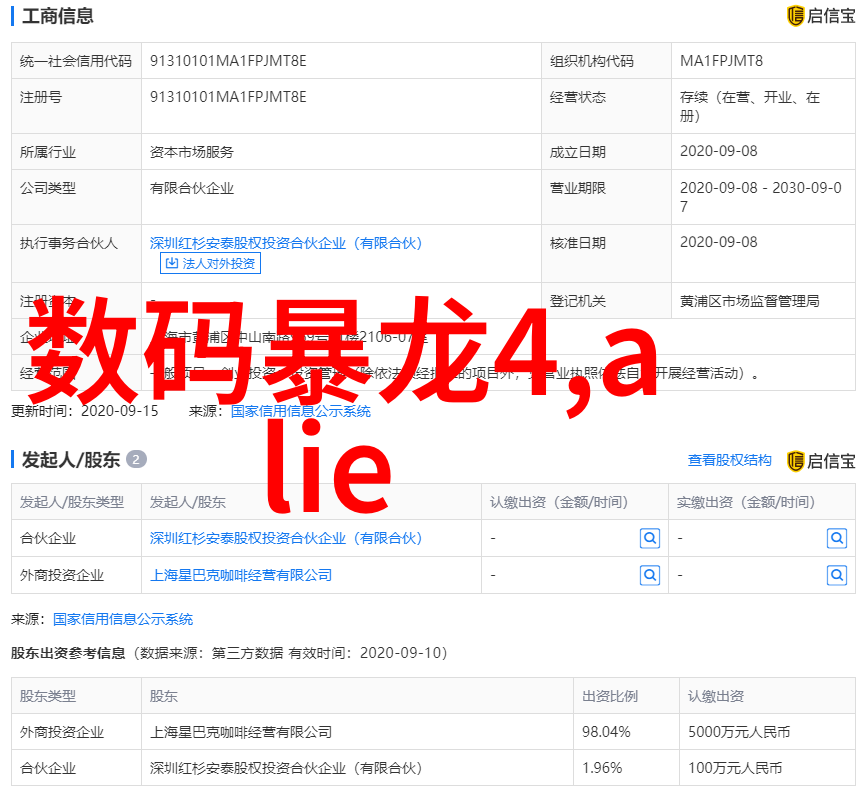Open 深圳红杉安泰 link in the 发起人/股东 table
The width and height of the screenshot is (867, 790).
tap(286, 538)
